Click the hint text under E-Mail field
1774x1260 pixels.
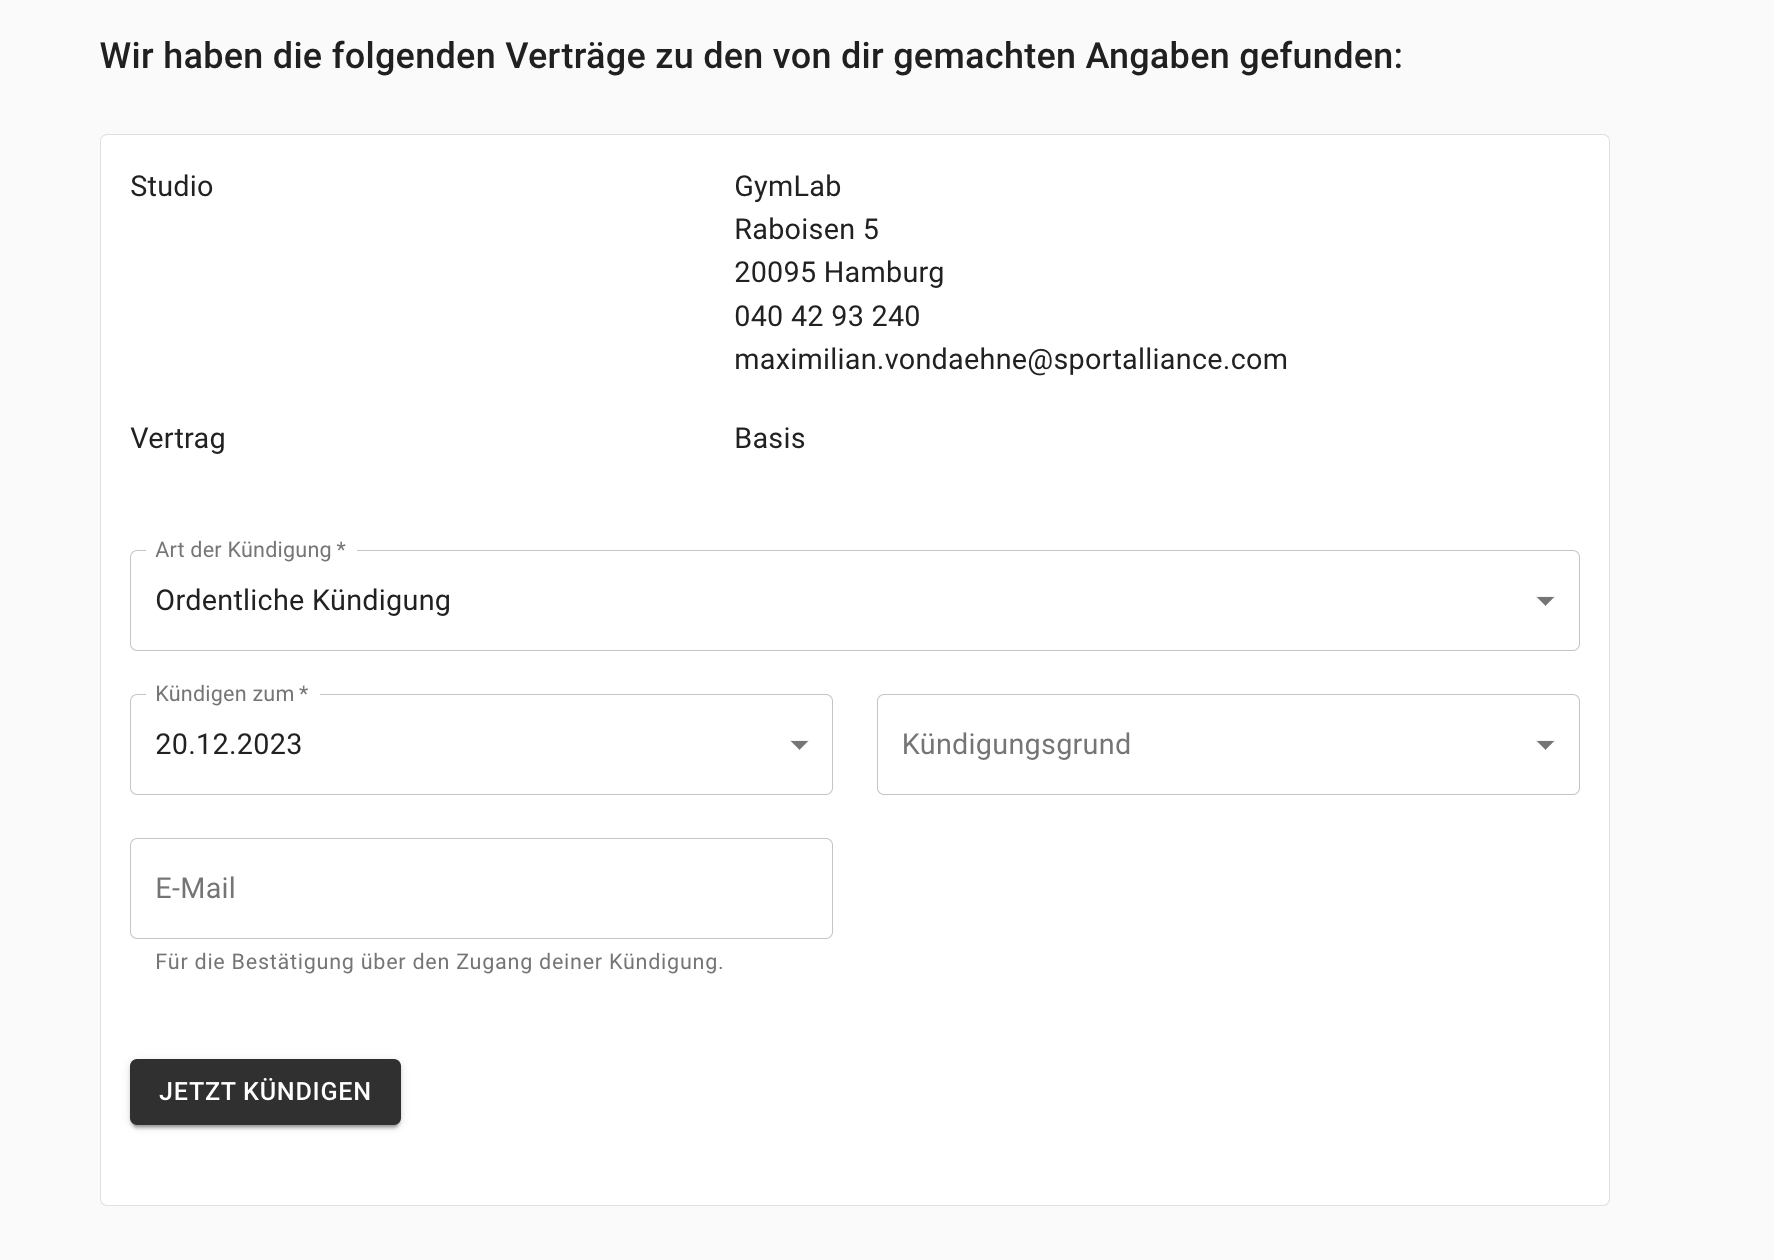[439, 962]
